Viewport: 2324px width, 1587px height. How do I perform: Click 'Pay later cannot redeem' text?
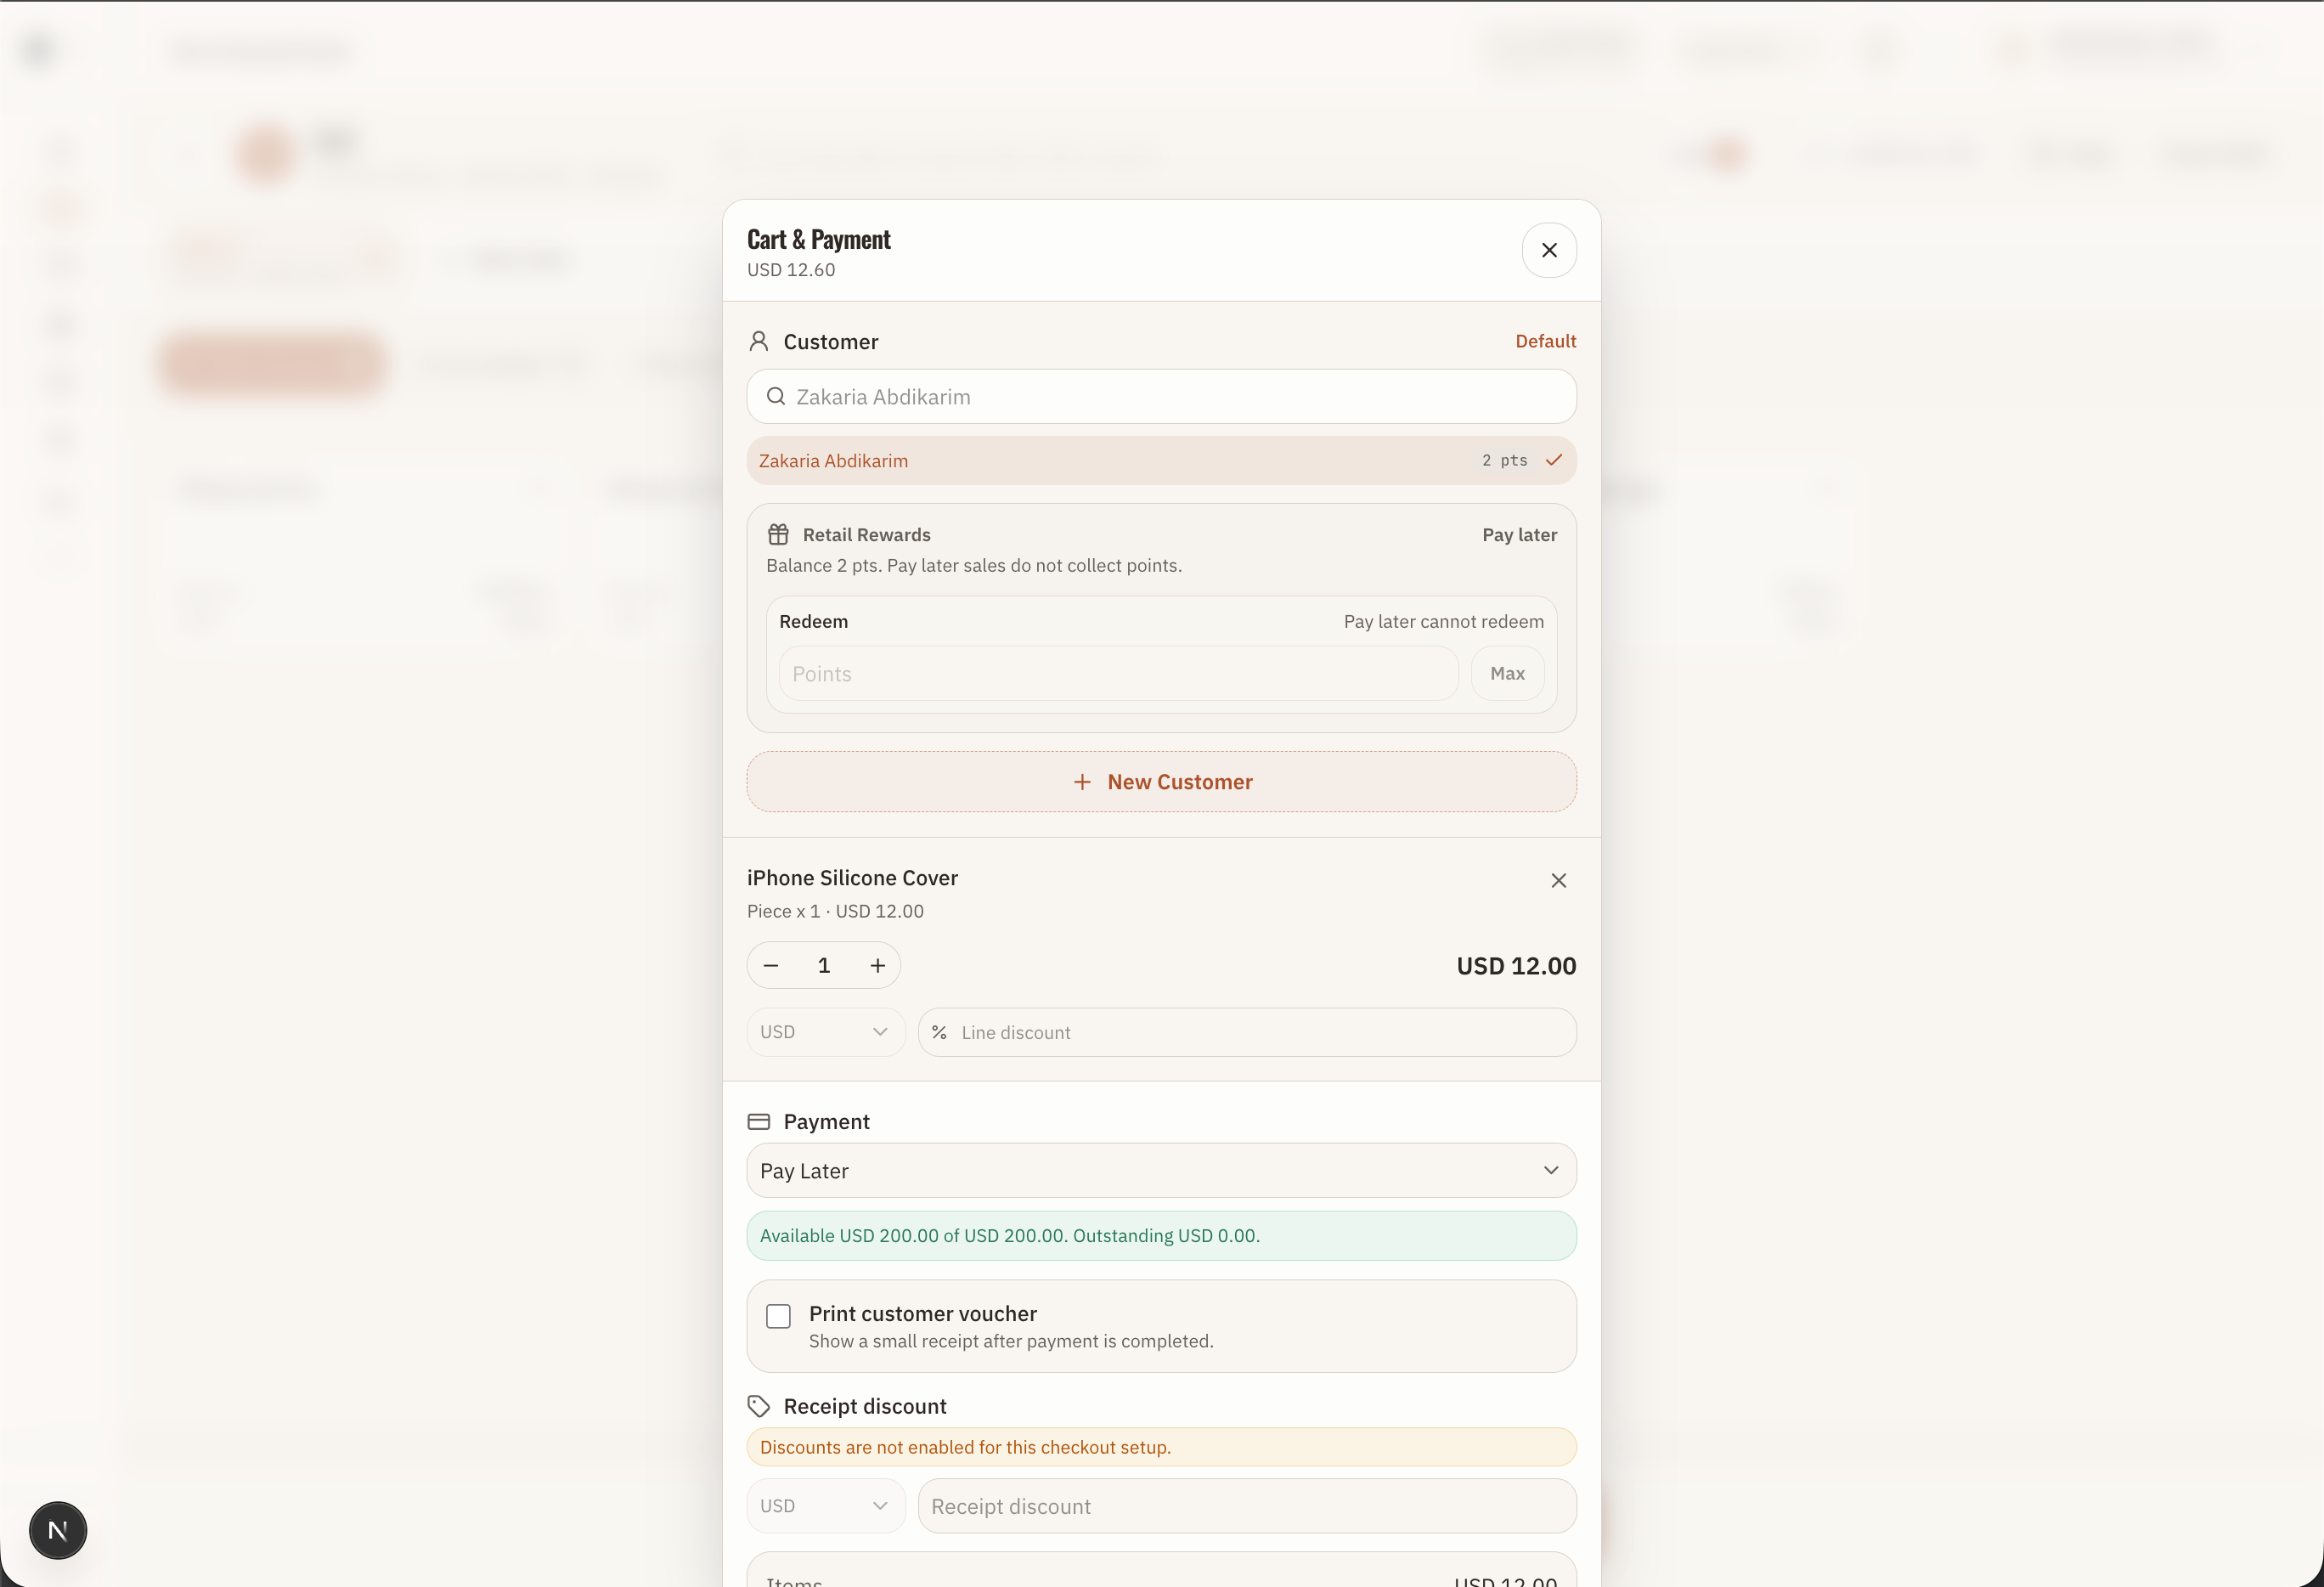1443,622
